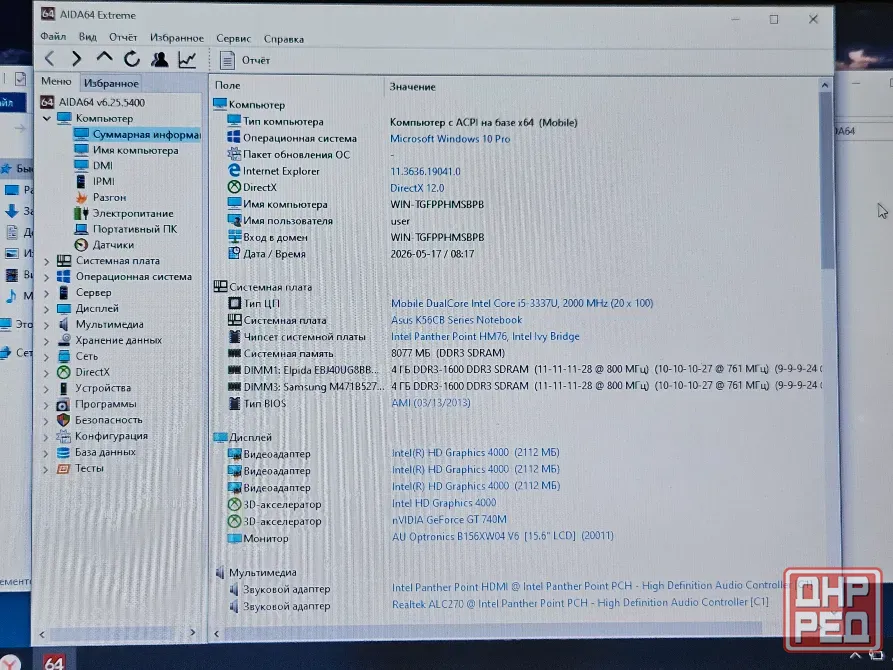This screenshot has height=670, width=893.
Task: Open the nVIDIA GeForce GT 740M link
Action: coord(449,520)
